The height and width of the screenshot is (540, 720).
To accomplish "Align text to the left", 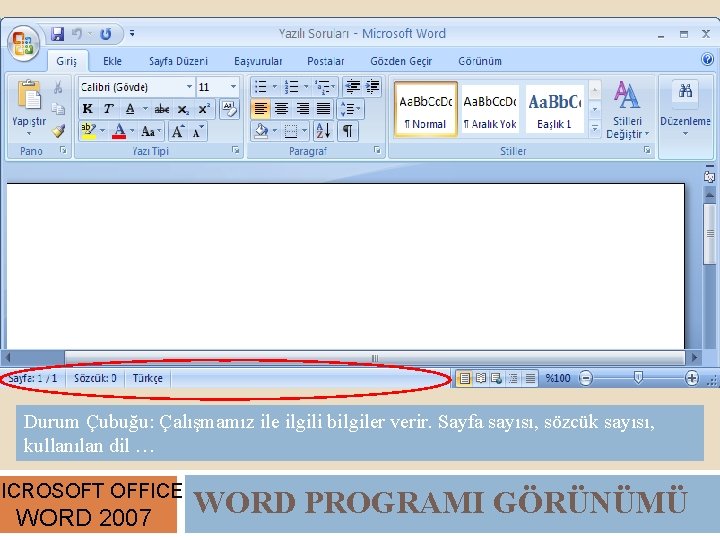I will [x=260, y=109].
